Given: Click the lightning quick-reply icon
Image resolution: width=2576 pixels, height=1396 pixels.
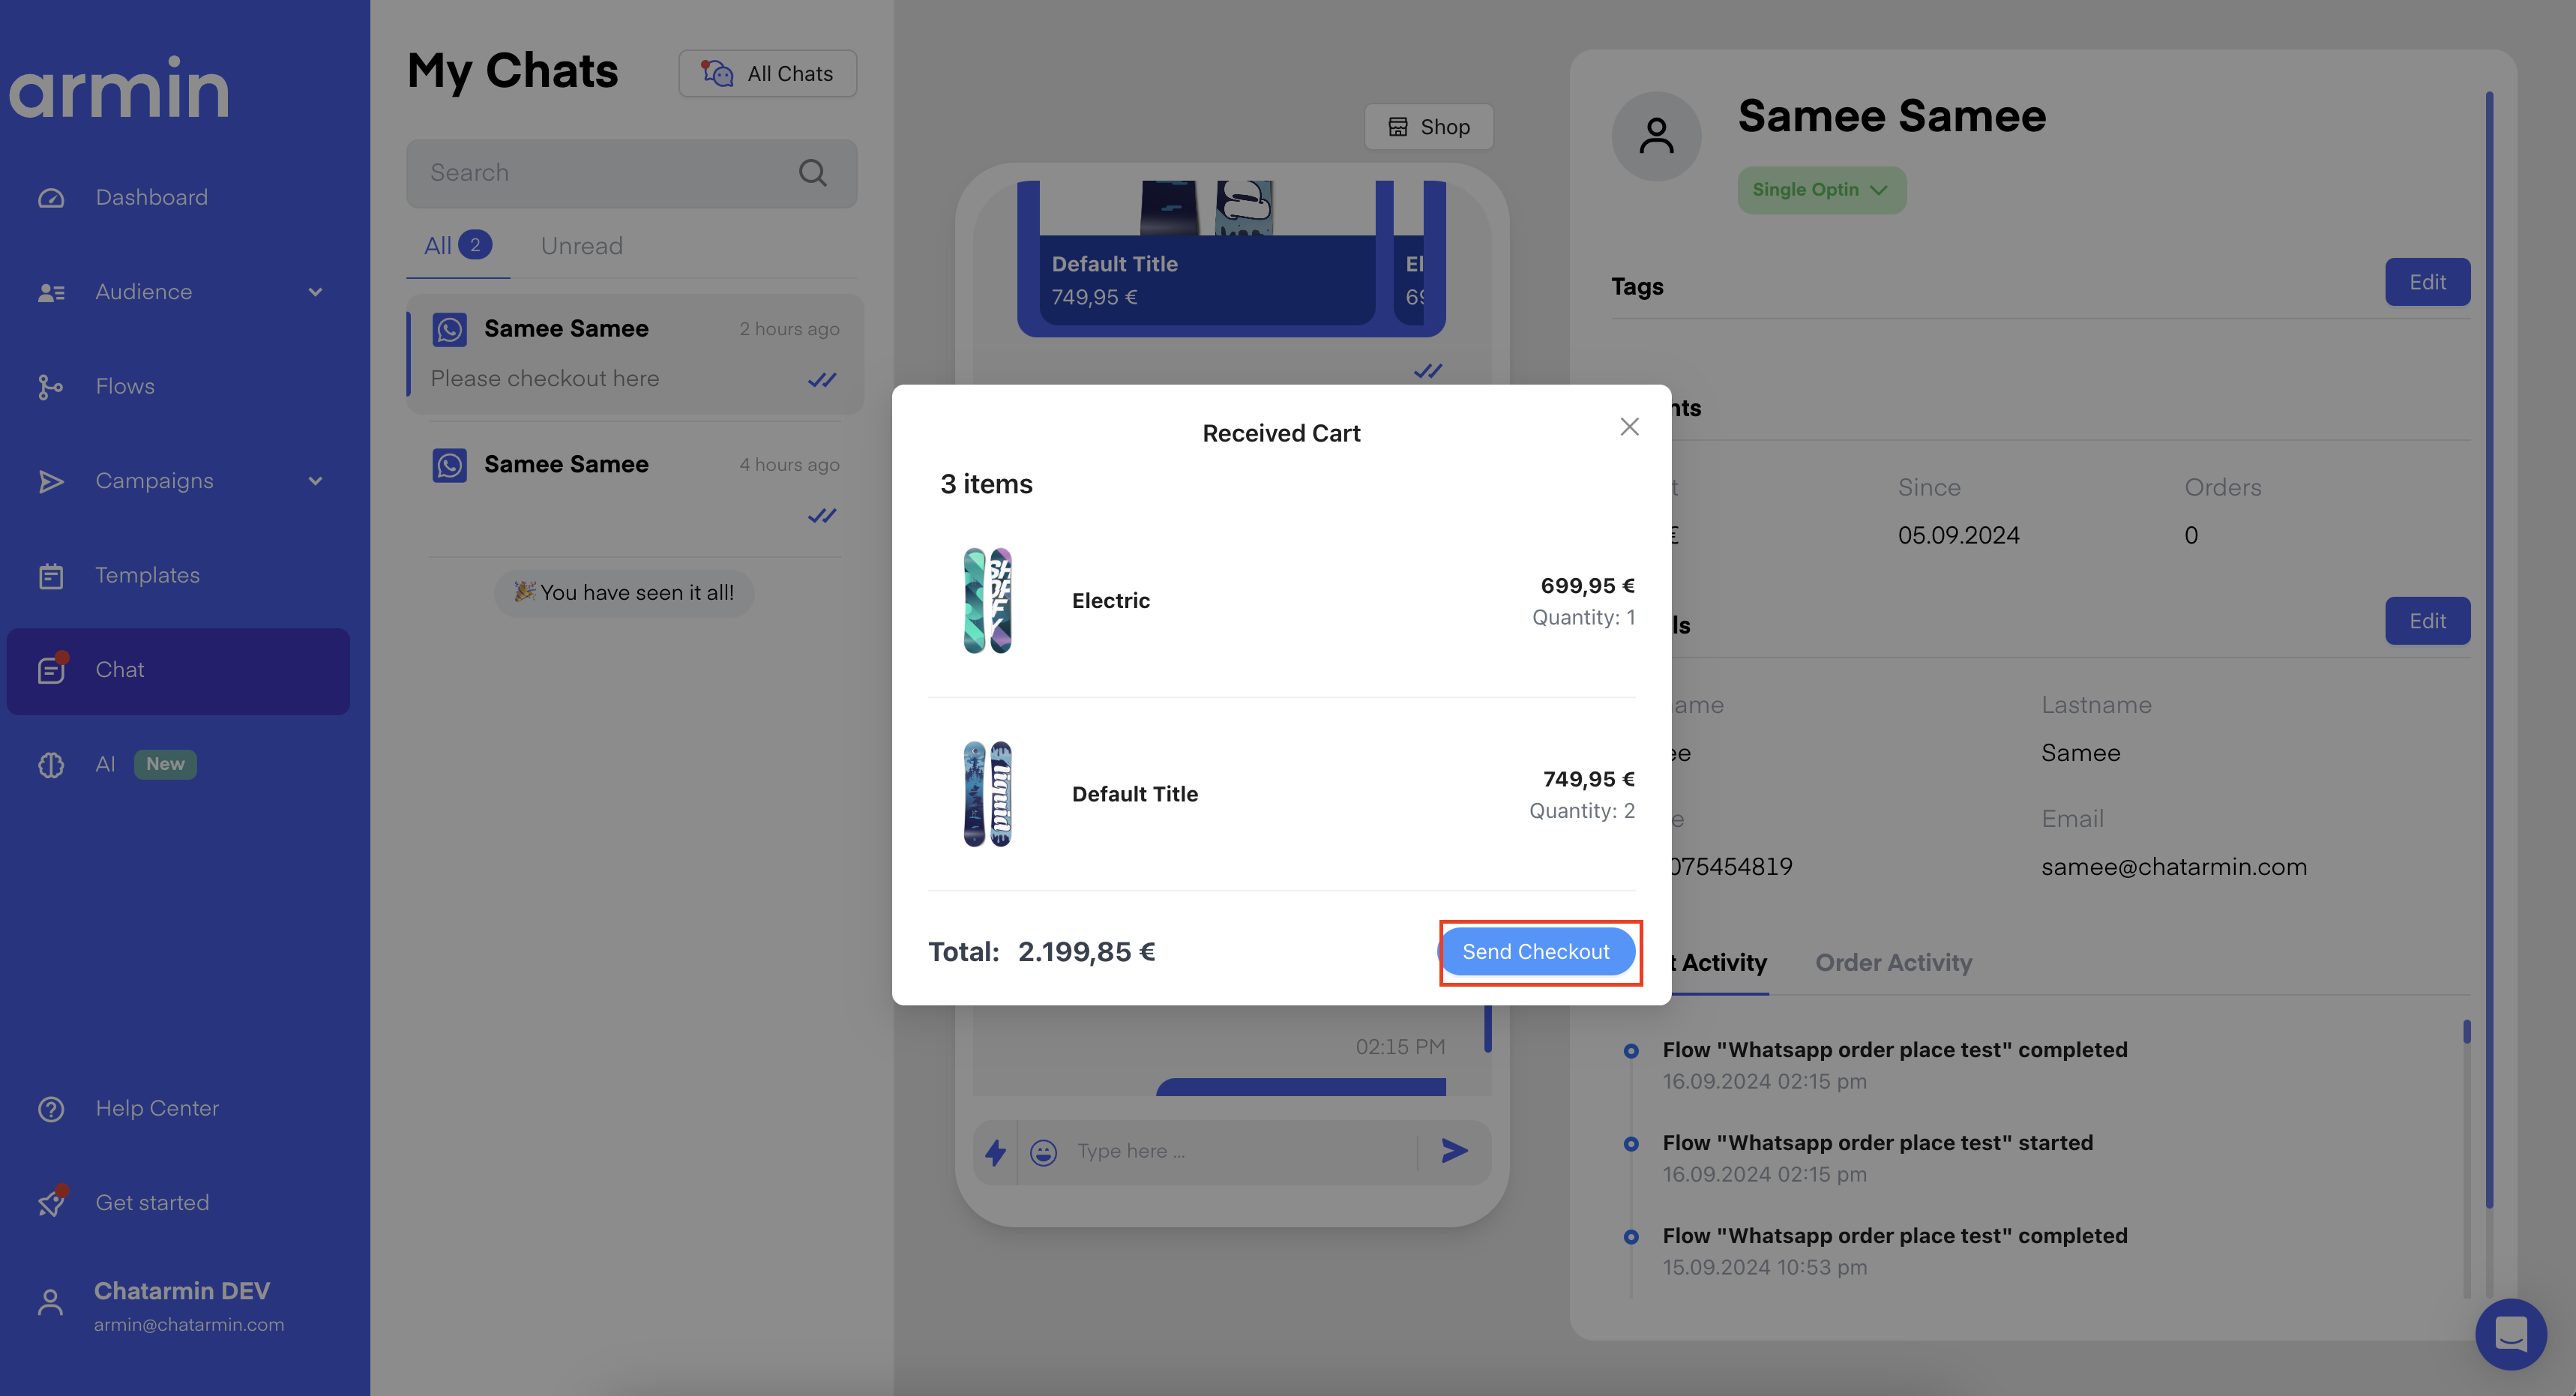Looking at the screenshot, I should click(x=995, y=1152).
